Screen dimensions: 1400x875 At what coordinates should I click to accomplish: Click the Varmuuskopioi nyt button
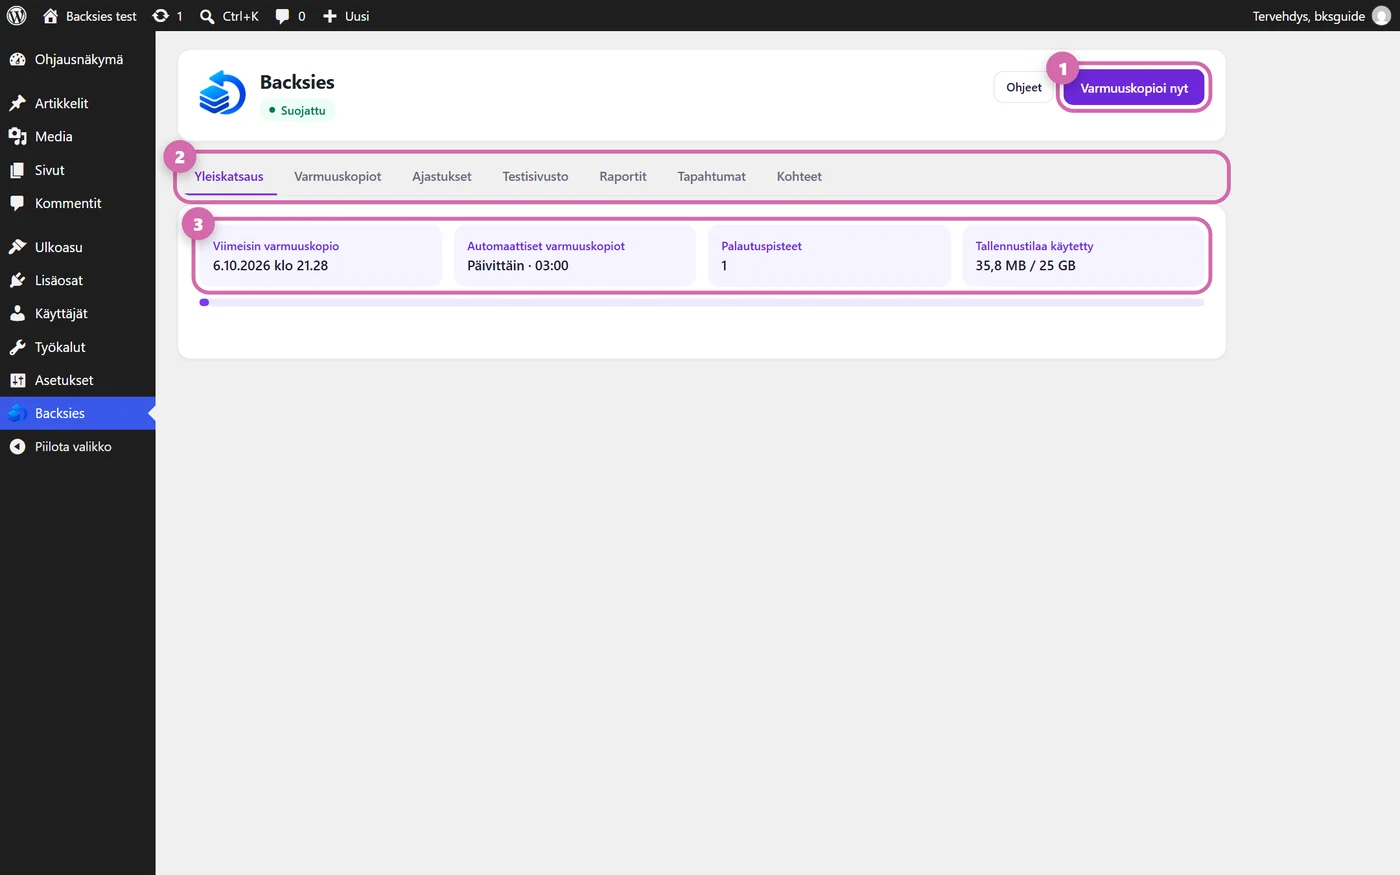coord(1134,88)
